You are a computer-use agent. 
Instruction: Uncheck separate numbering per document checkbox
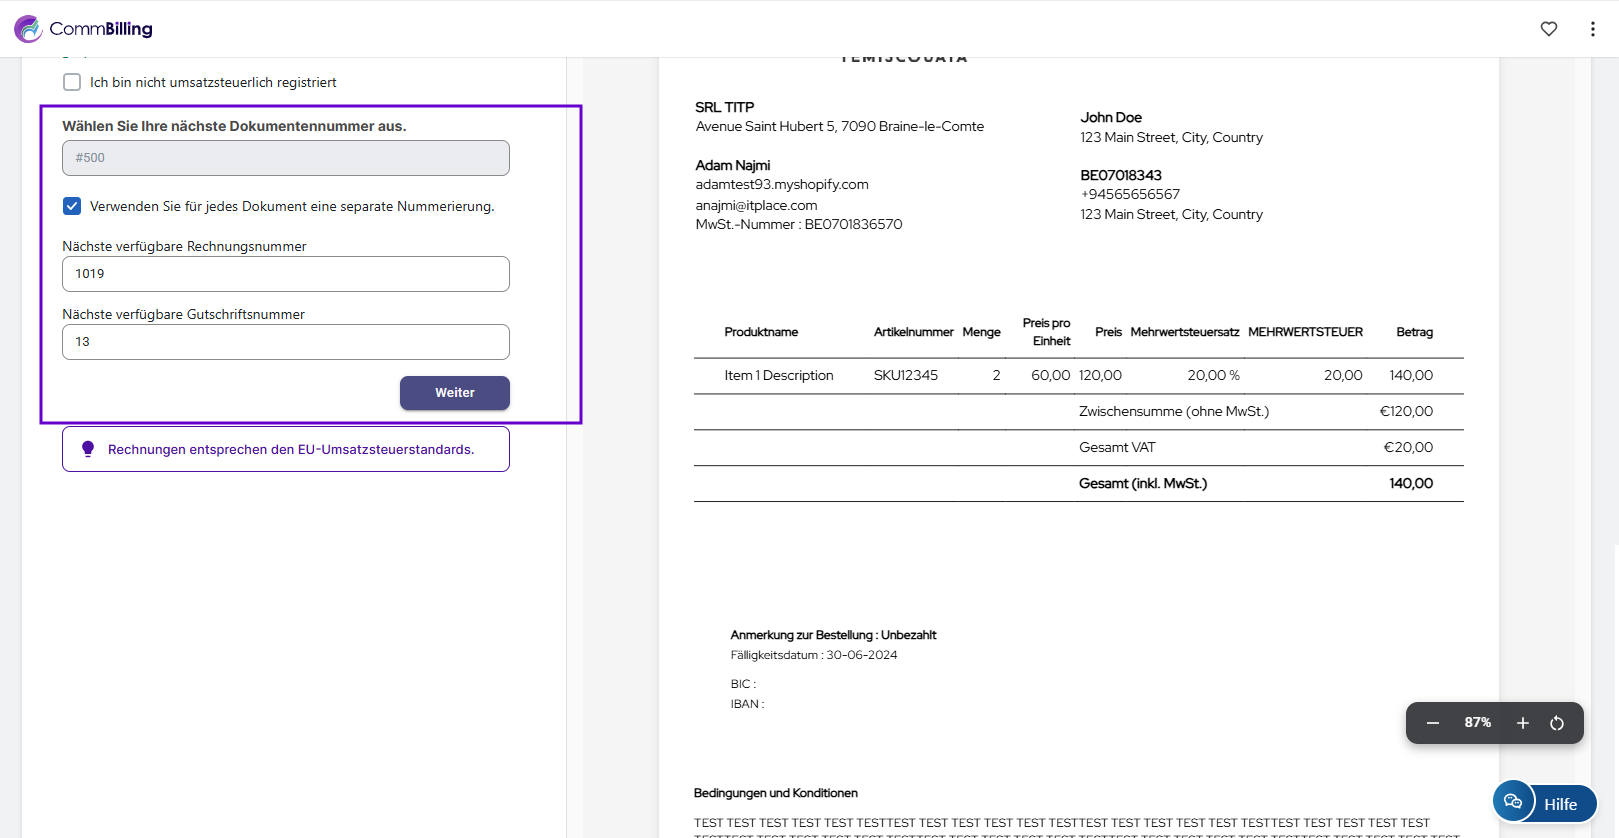[72, 206]
